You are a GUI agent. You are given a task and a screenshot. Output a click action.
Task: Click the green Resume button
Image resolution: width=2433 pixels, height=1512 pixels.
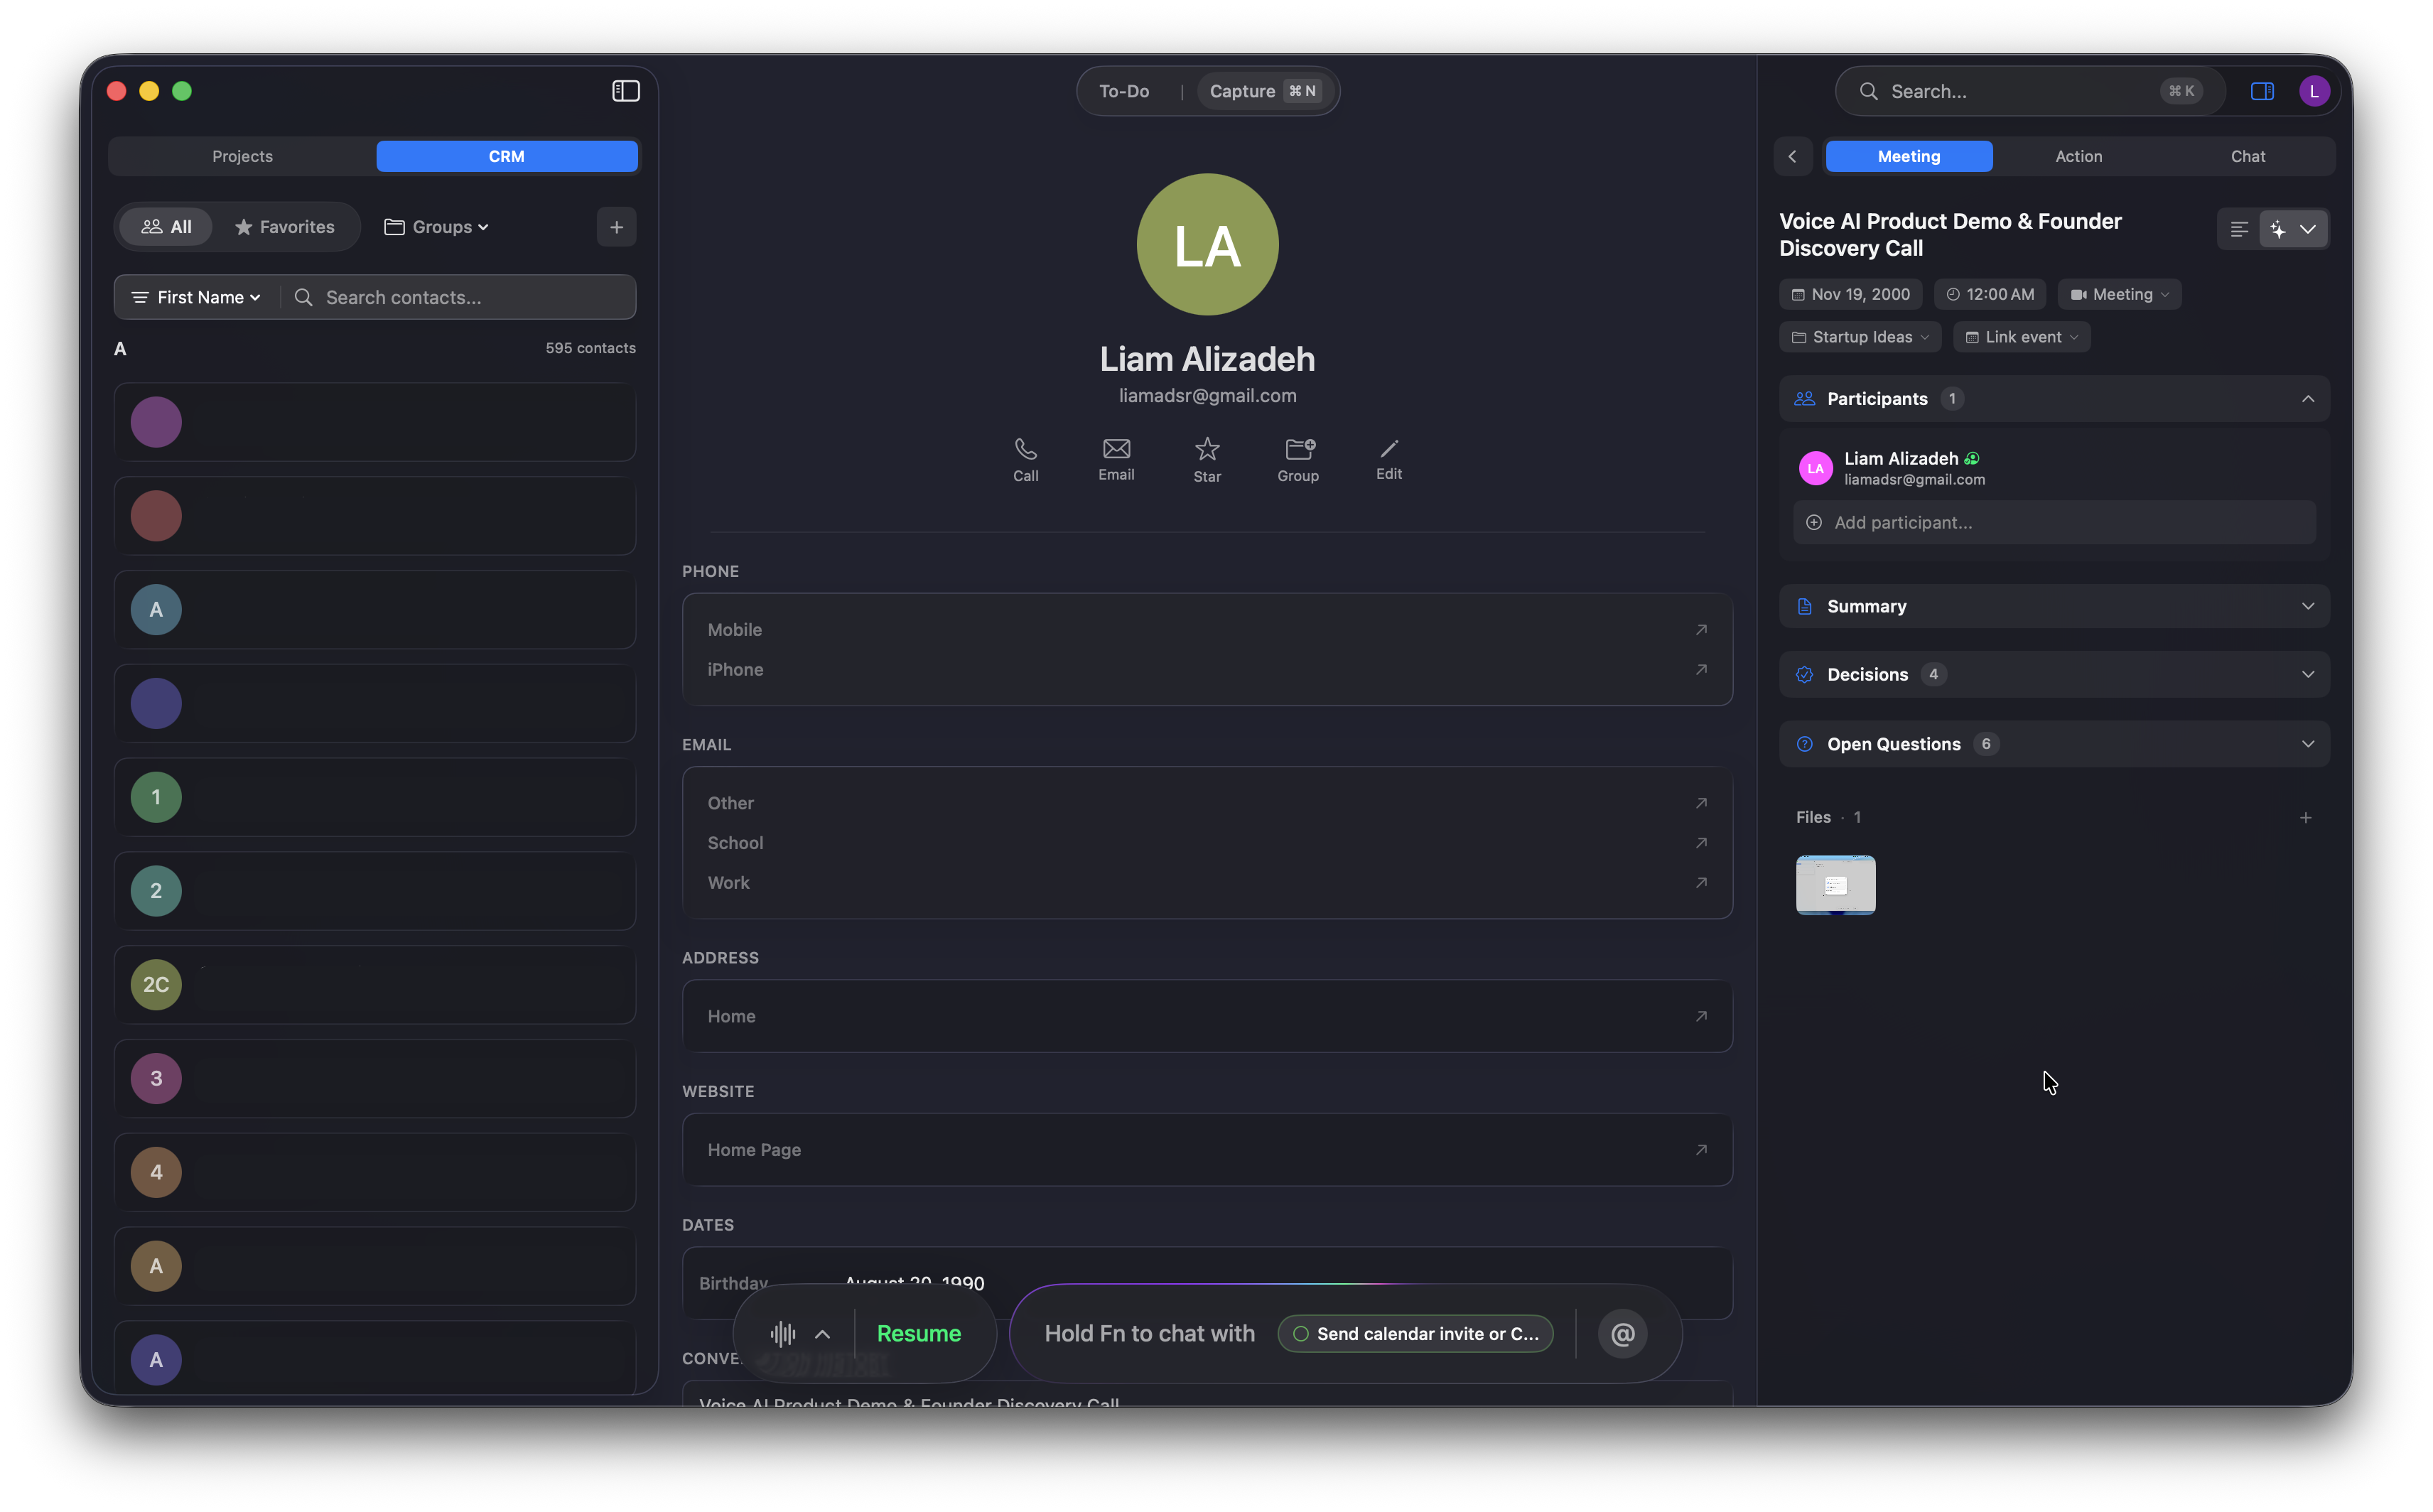918,1333
